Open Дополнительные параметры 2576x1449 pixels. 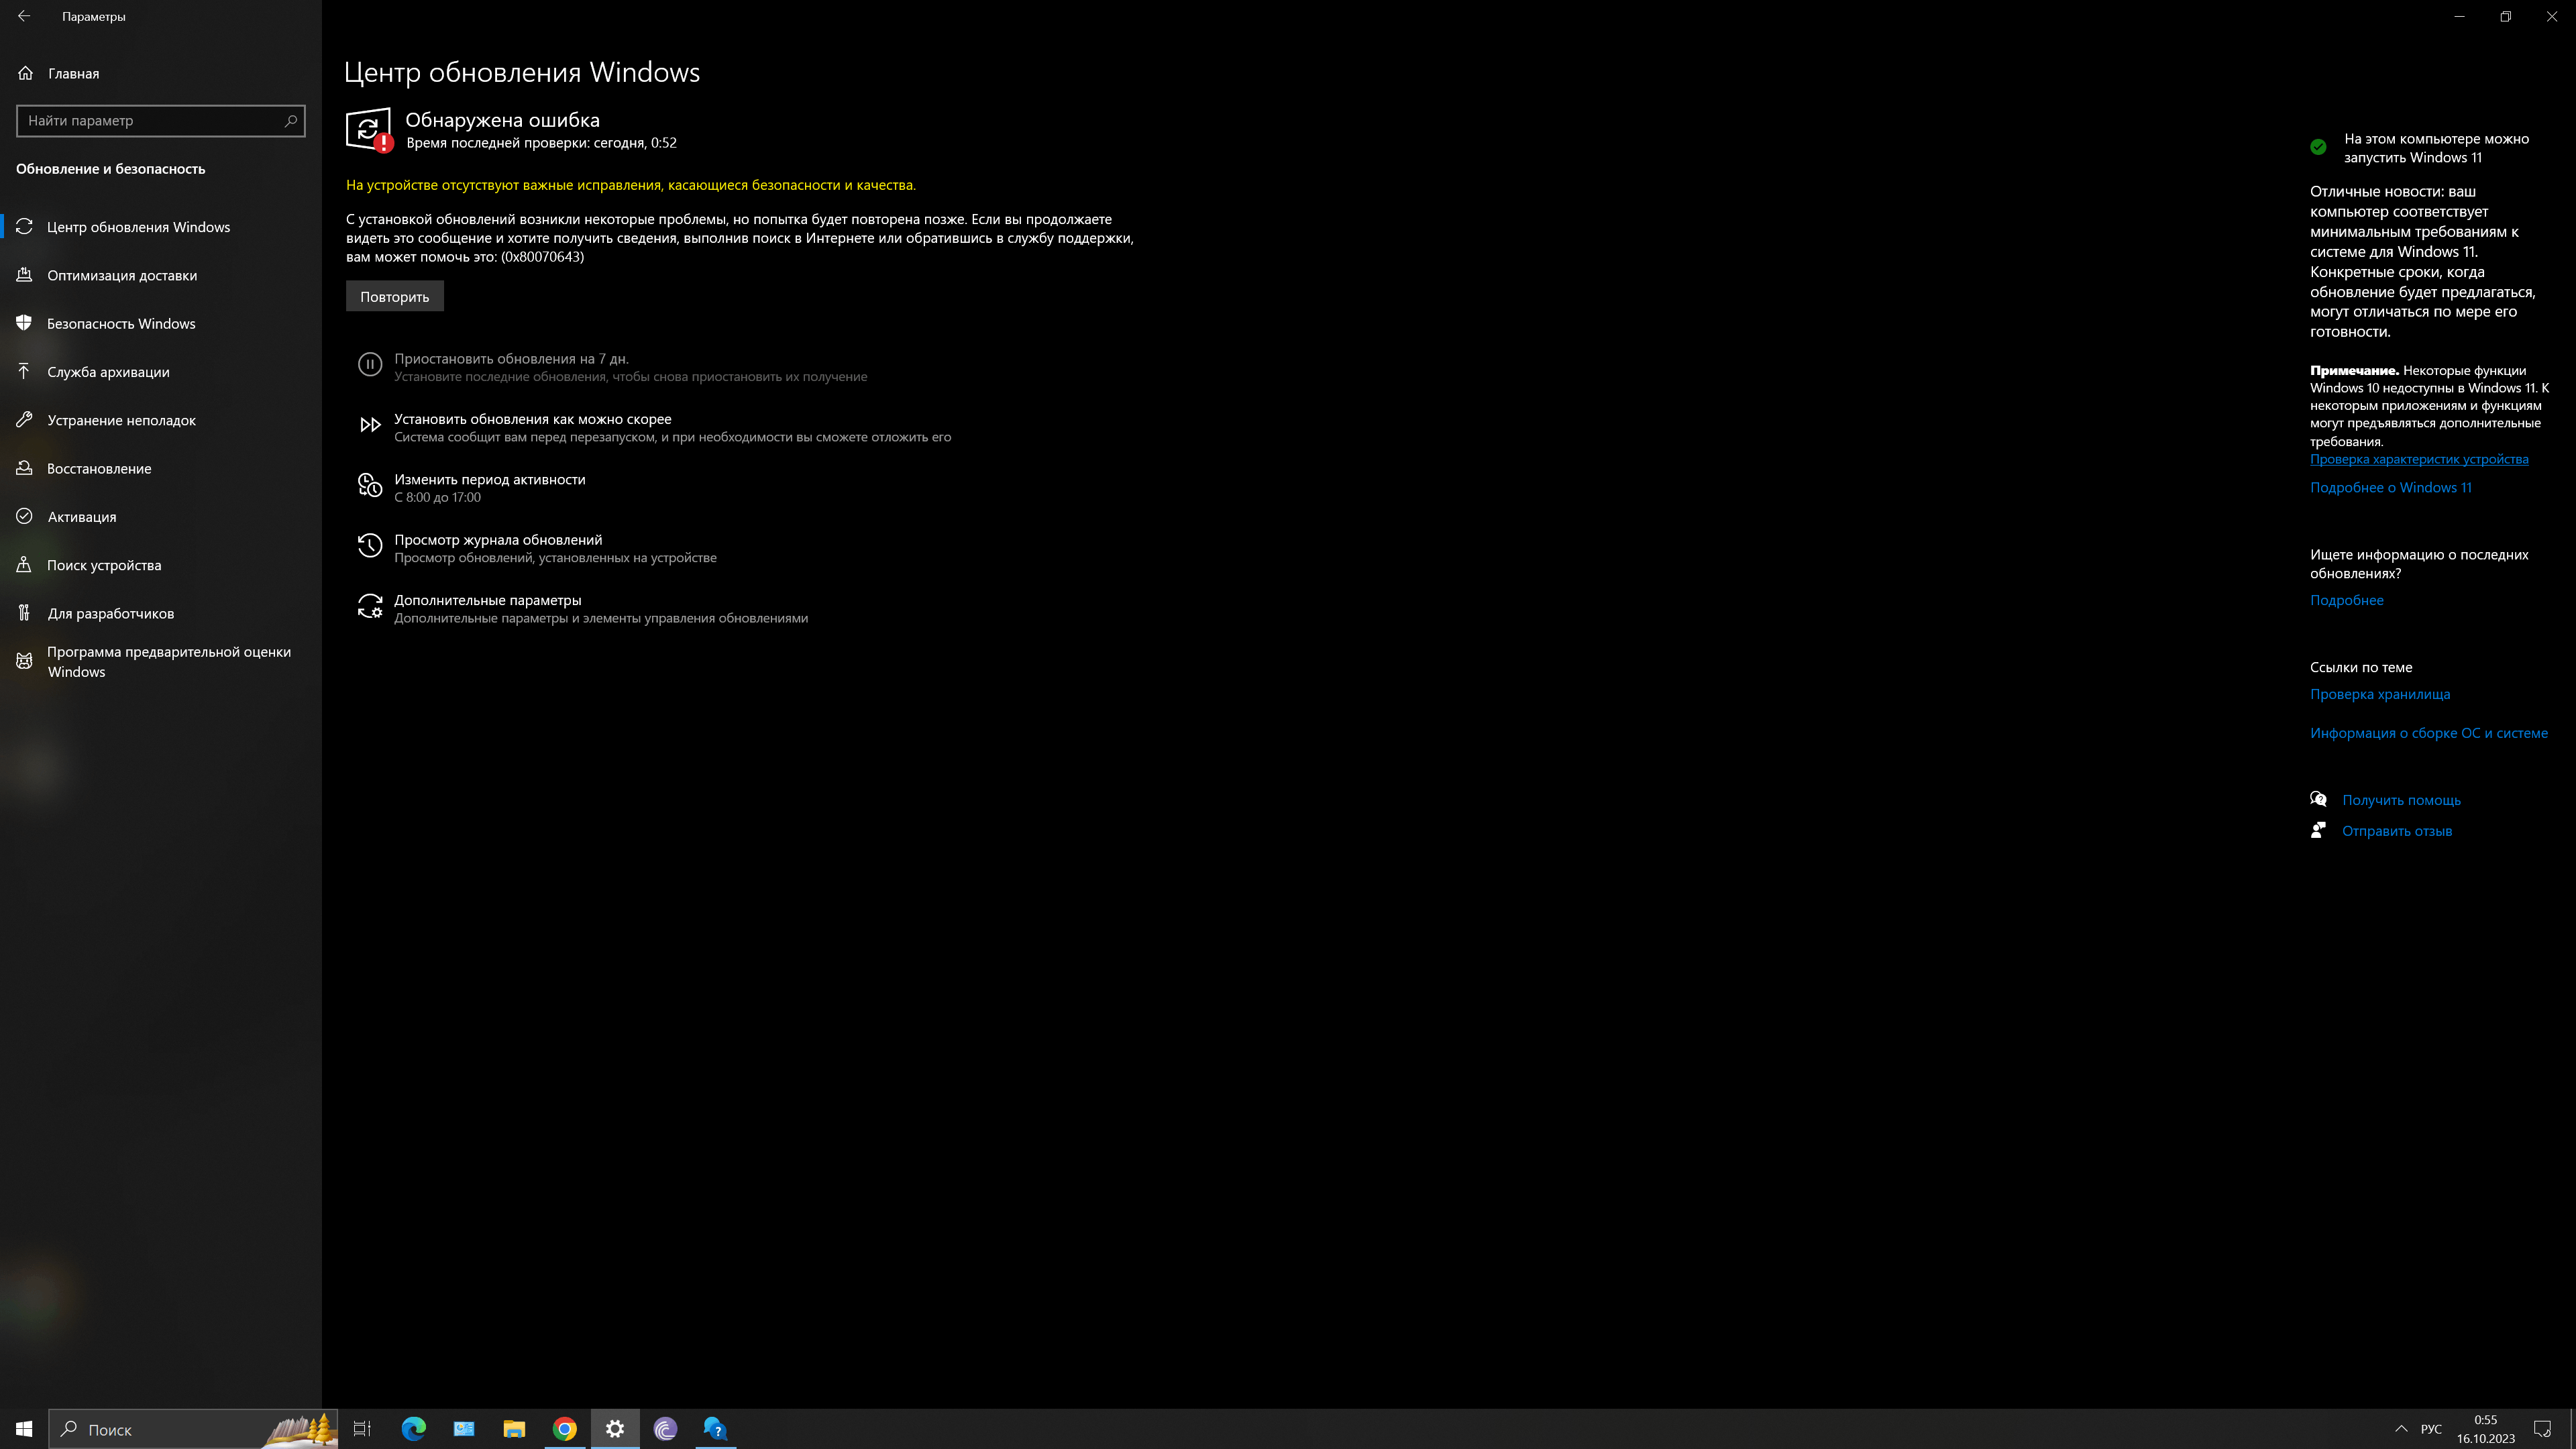(488, 600)
